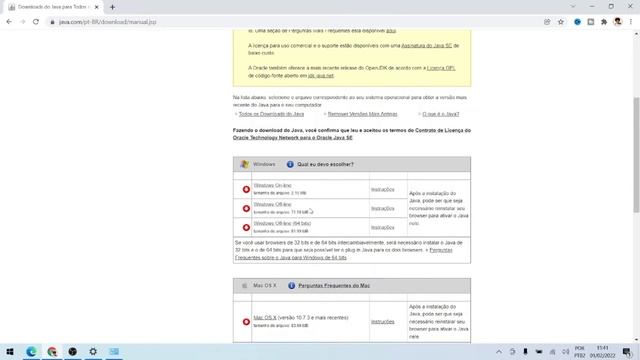Show hidden system tray icons chevron
The width and height of the screenshot is (640, 360).
(499, 351)
